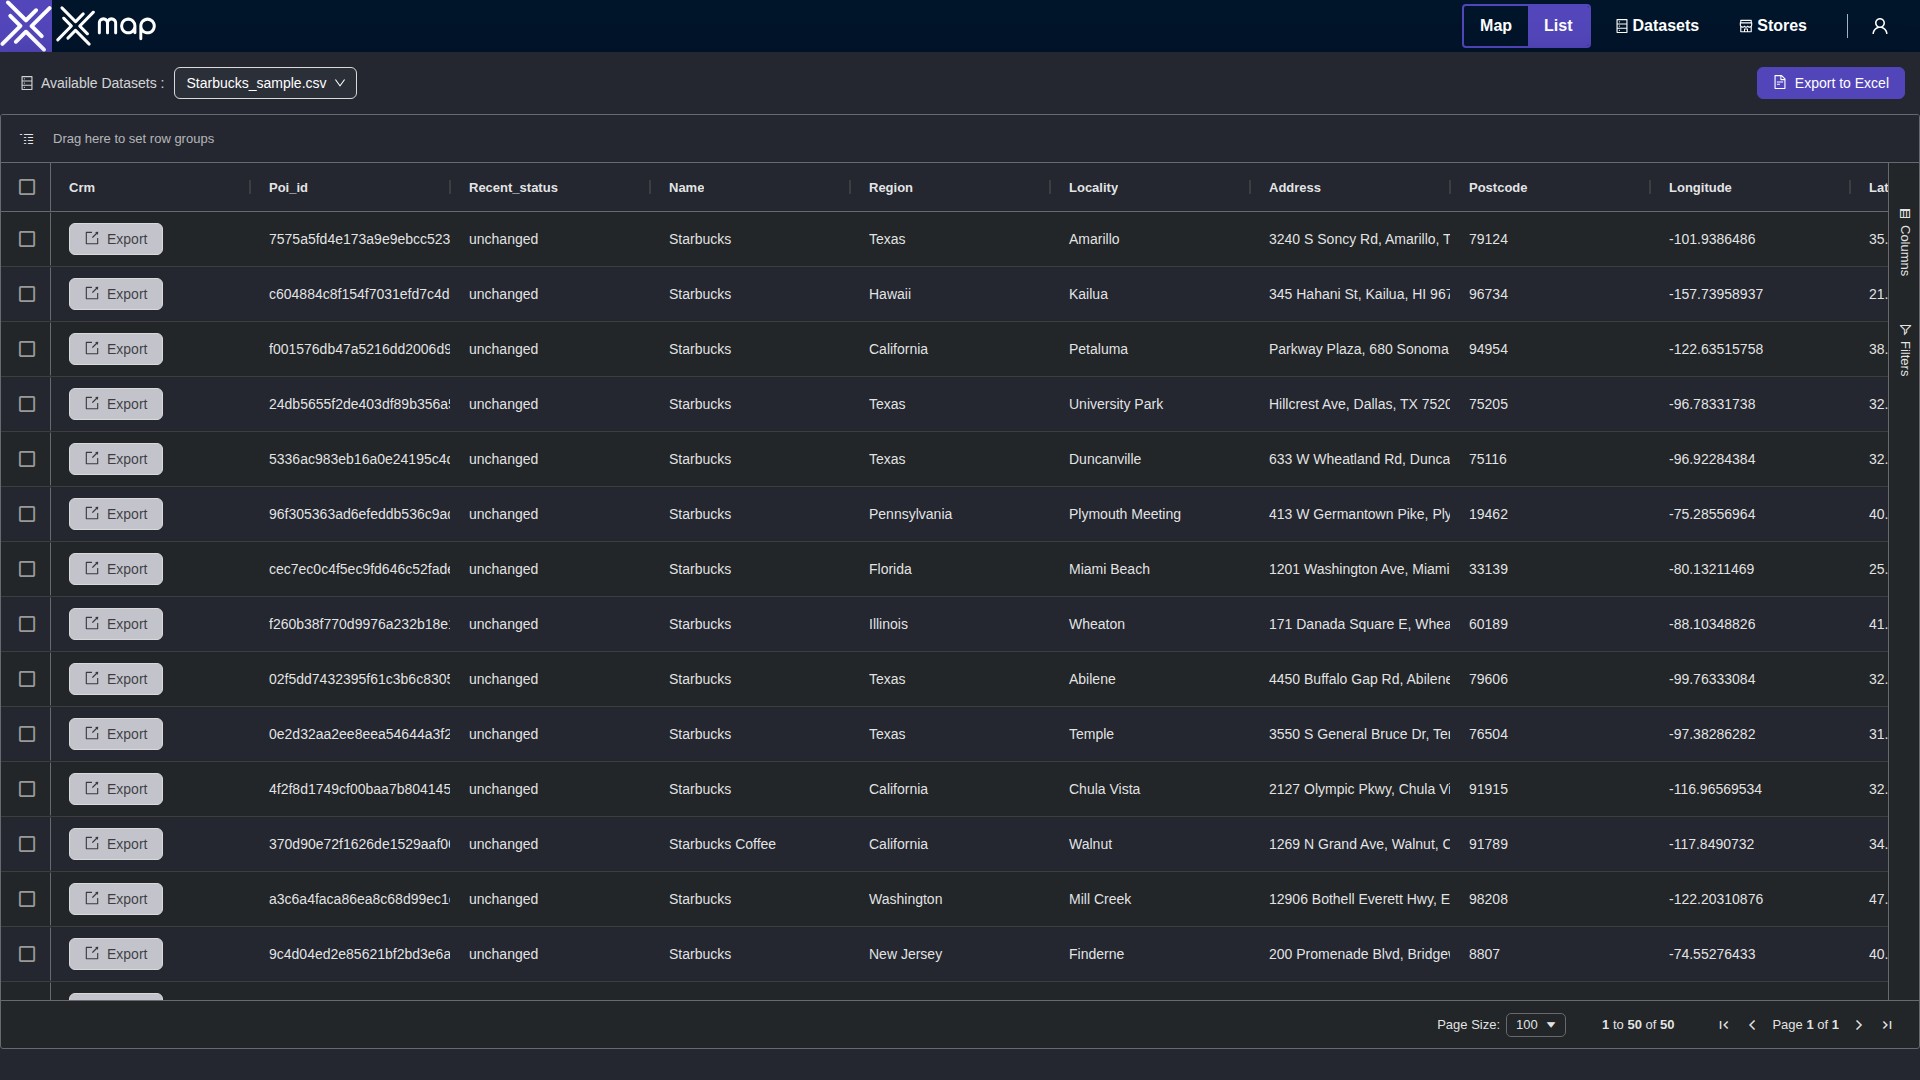Click Export button in Kailua row
The width and height of the screenshot is (1920, 1080).
[x=116, y=294]
